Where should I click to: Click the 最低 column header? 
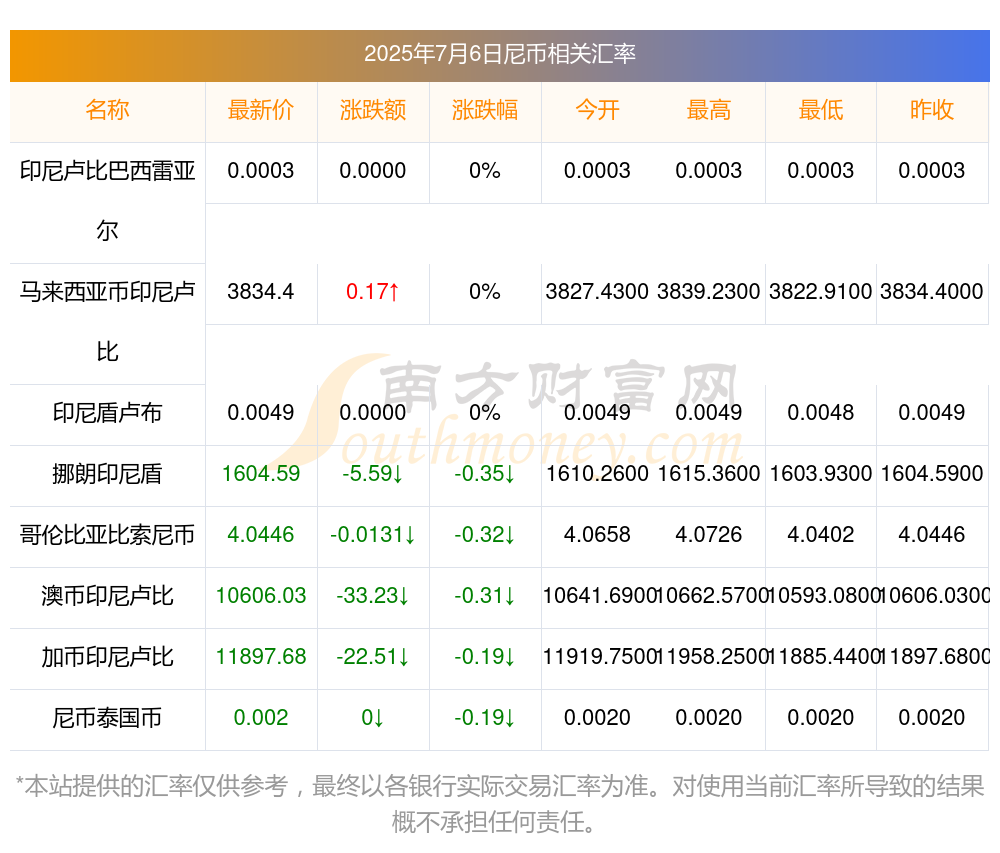(821, 110)
